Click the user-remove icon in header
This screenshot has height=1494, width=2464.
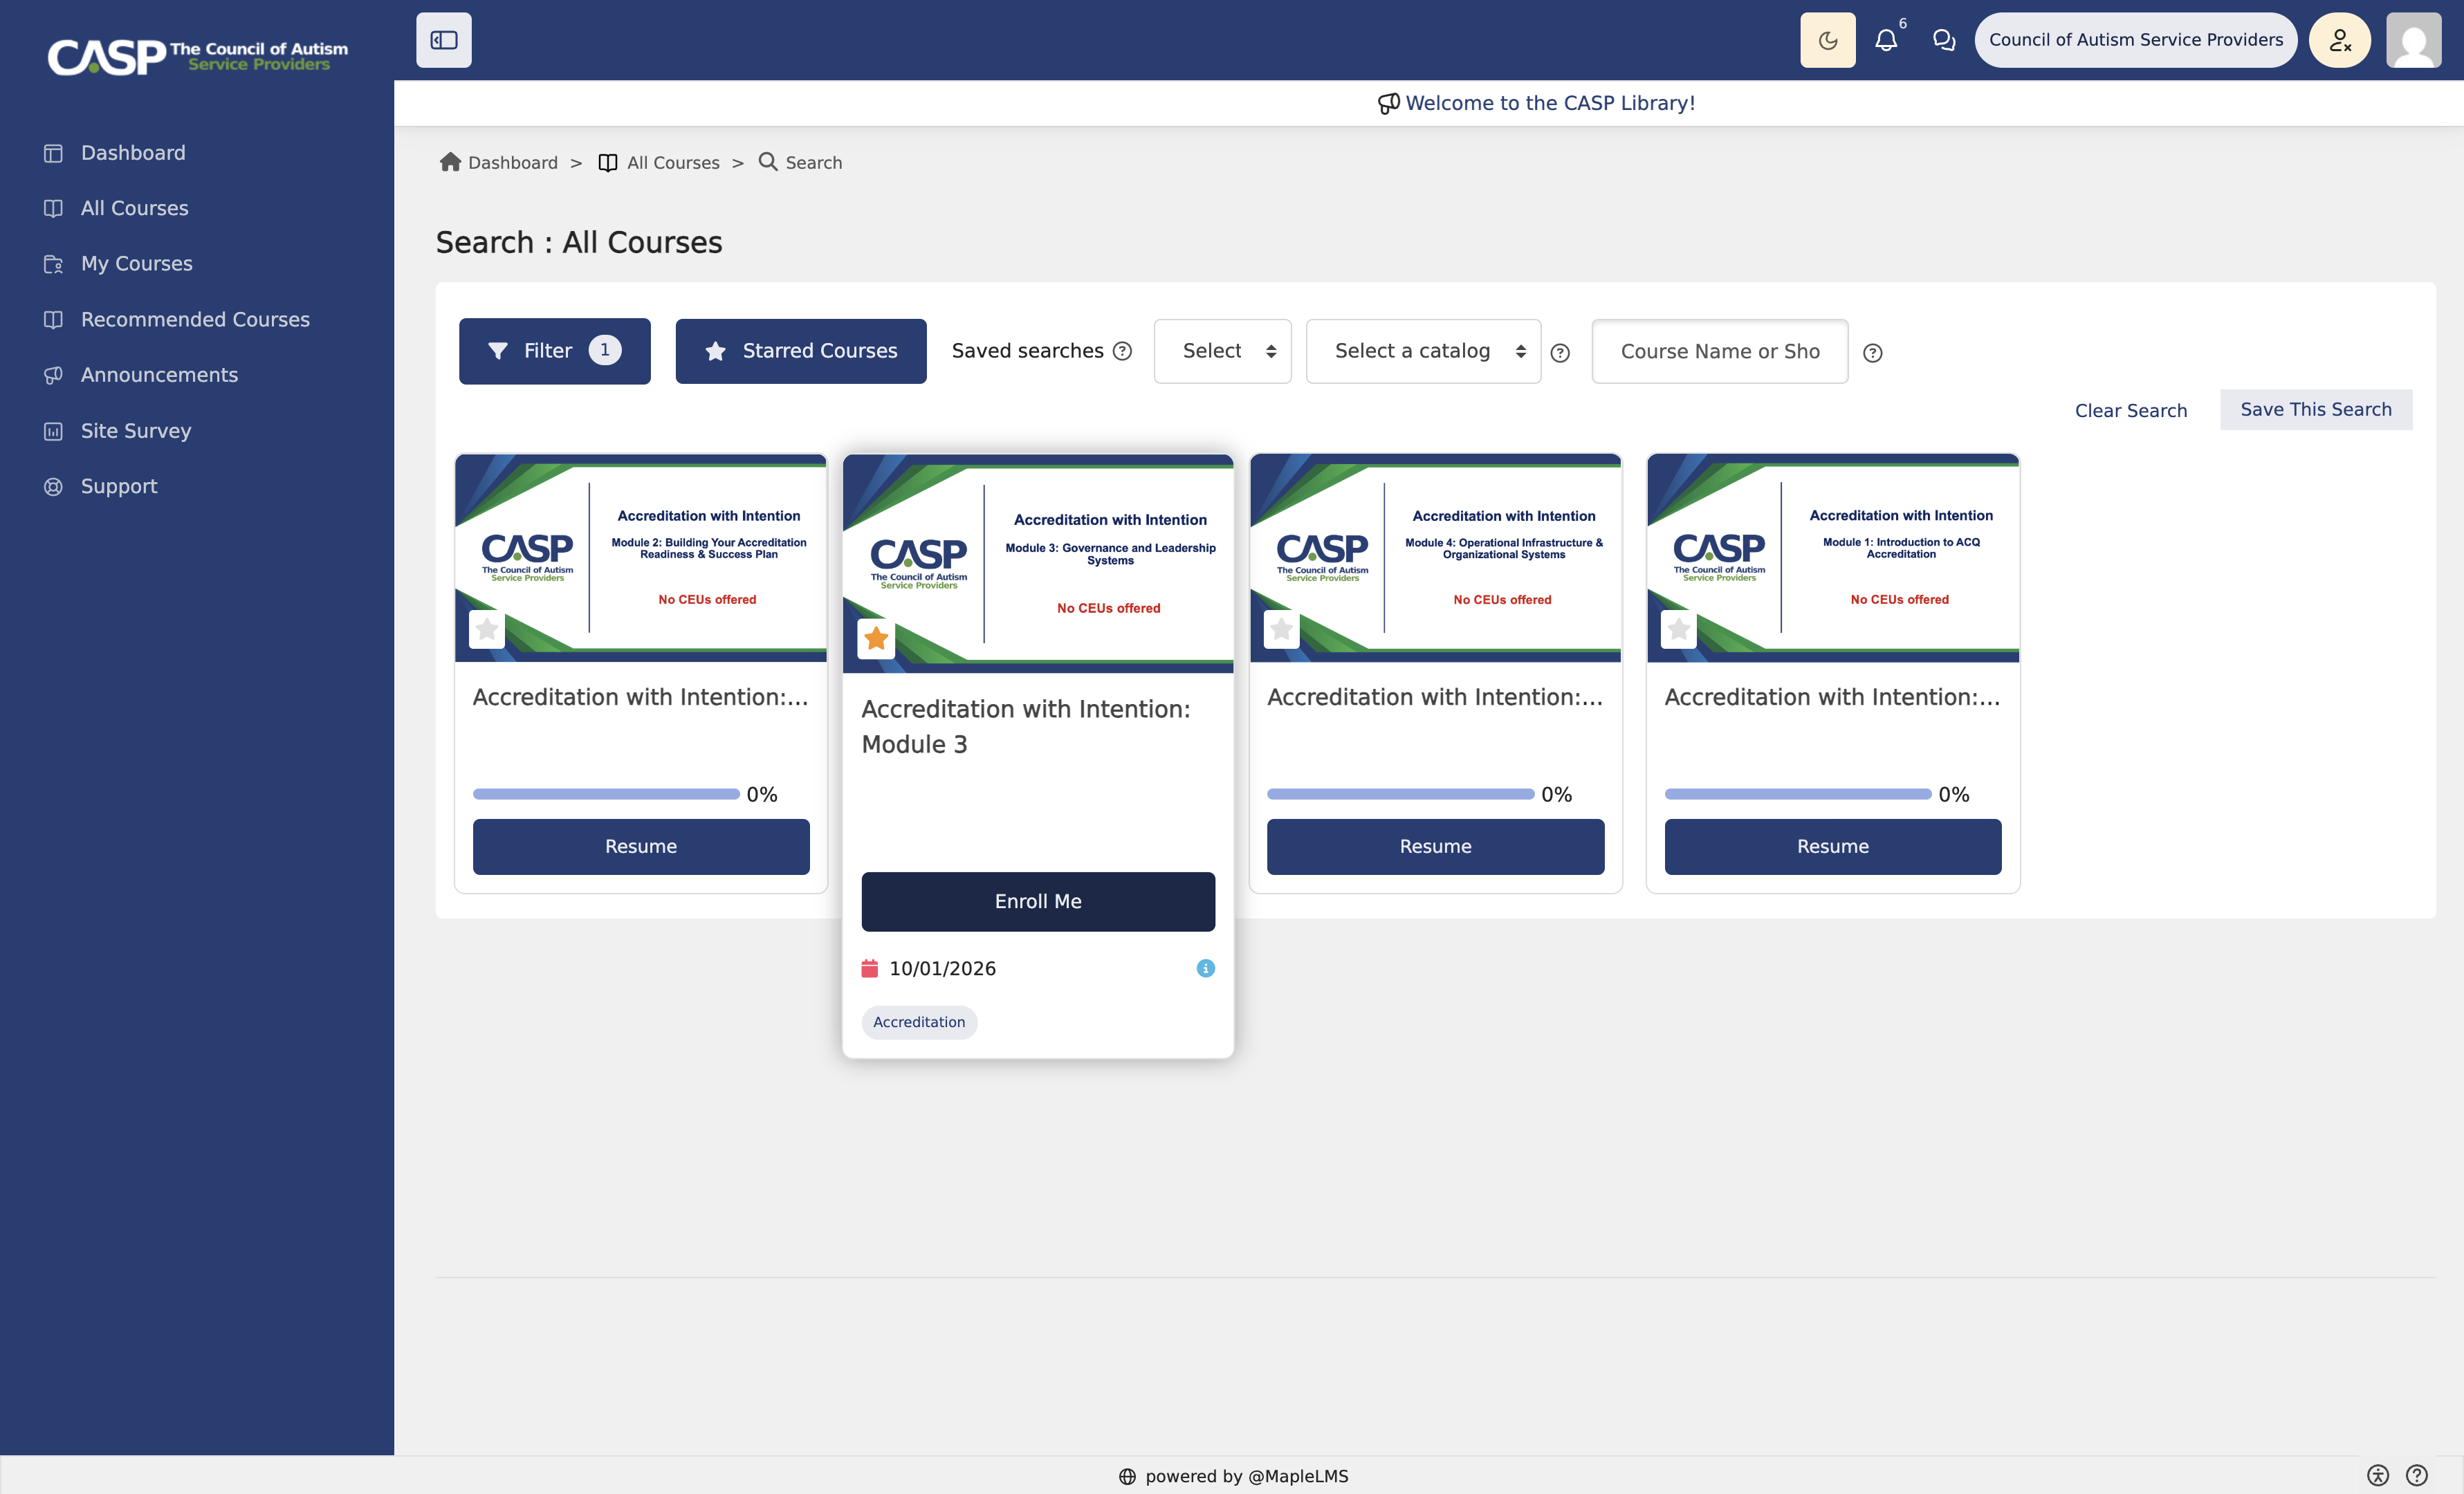(x=2339, y=40)
